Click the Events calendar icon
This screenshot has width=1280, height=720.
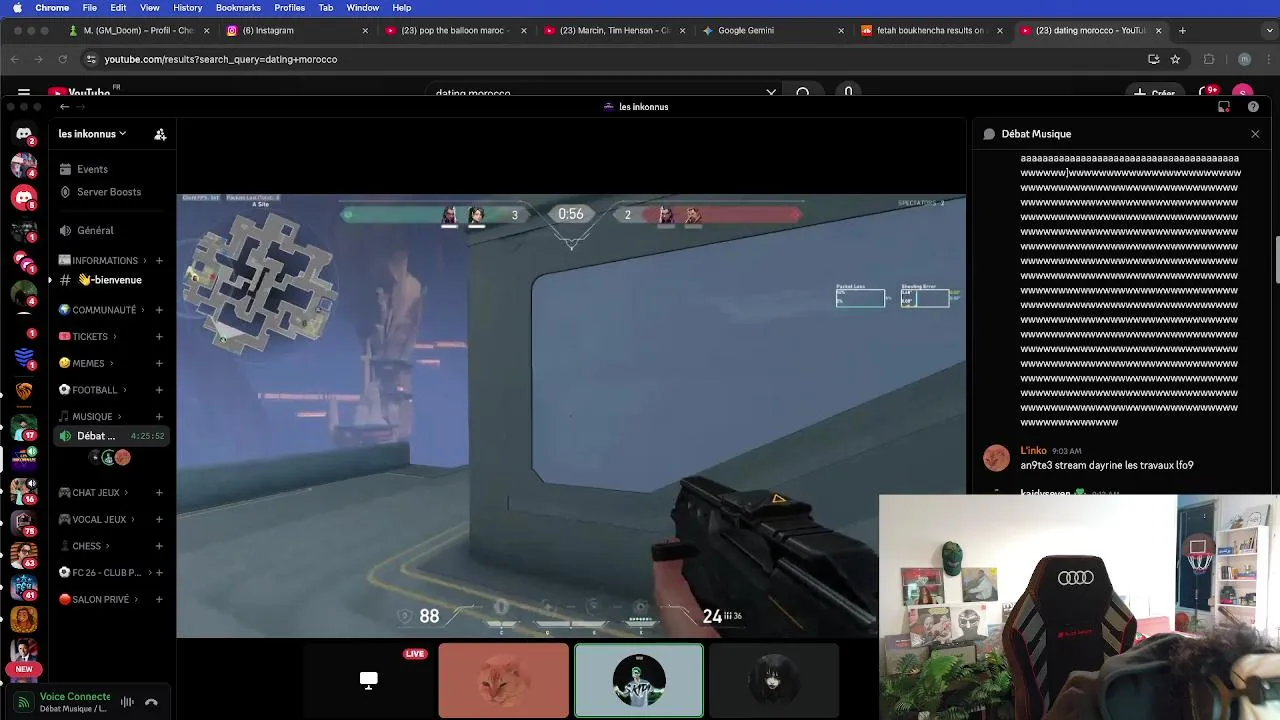(65, 169)
